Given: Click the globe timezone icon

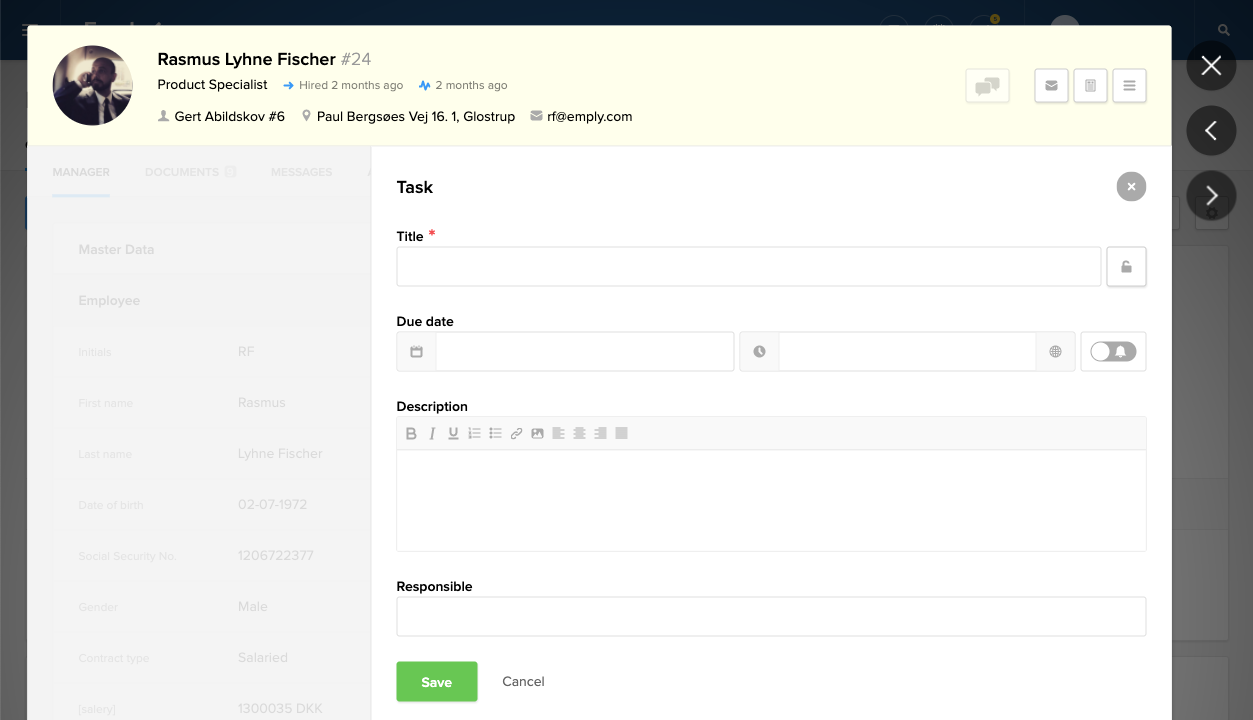Looking at the screenshot, I should [x=1055, y=352].
